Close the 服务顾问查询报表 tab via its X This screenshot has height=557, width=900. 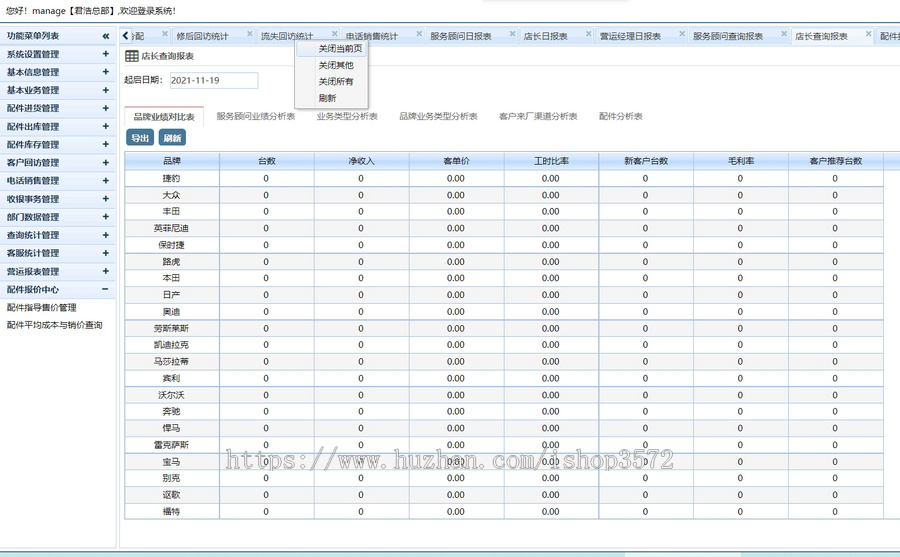click(784, 34)
